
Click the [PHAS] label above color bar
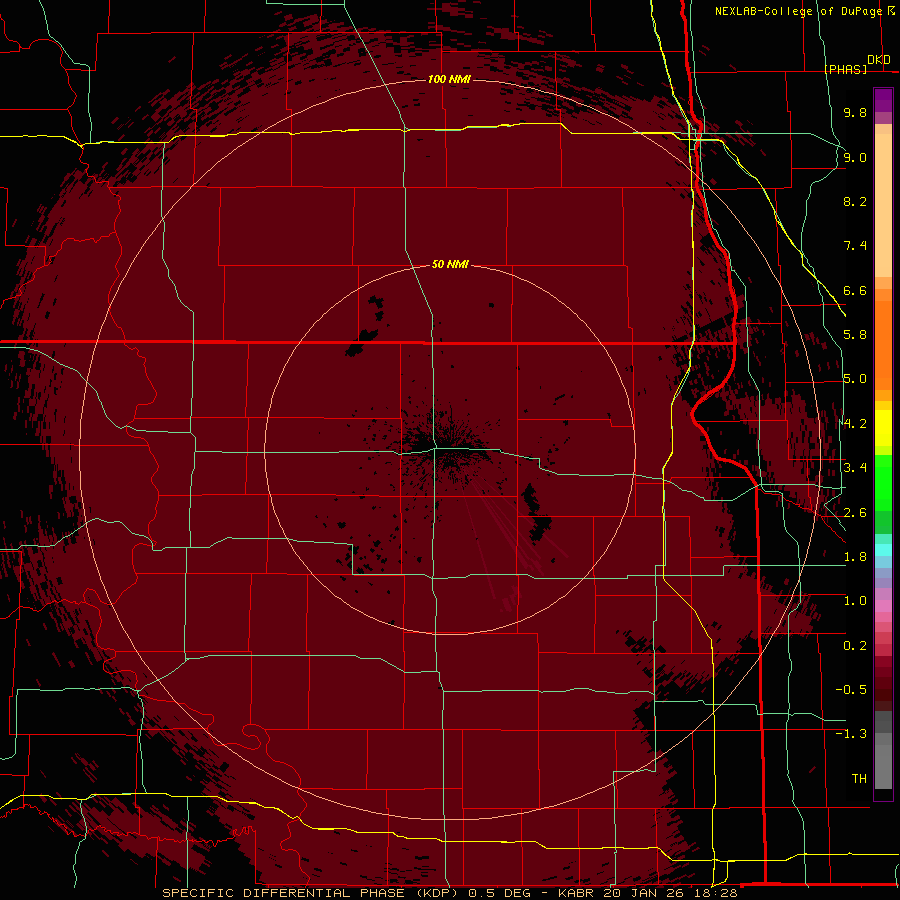click(x=845, y=69)
